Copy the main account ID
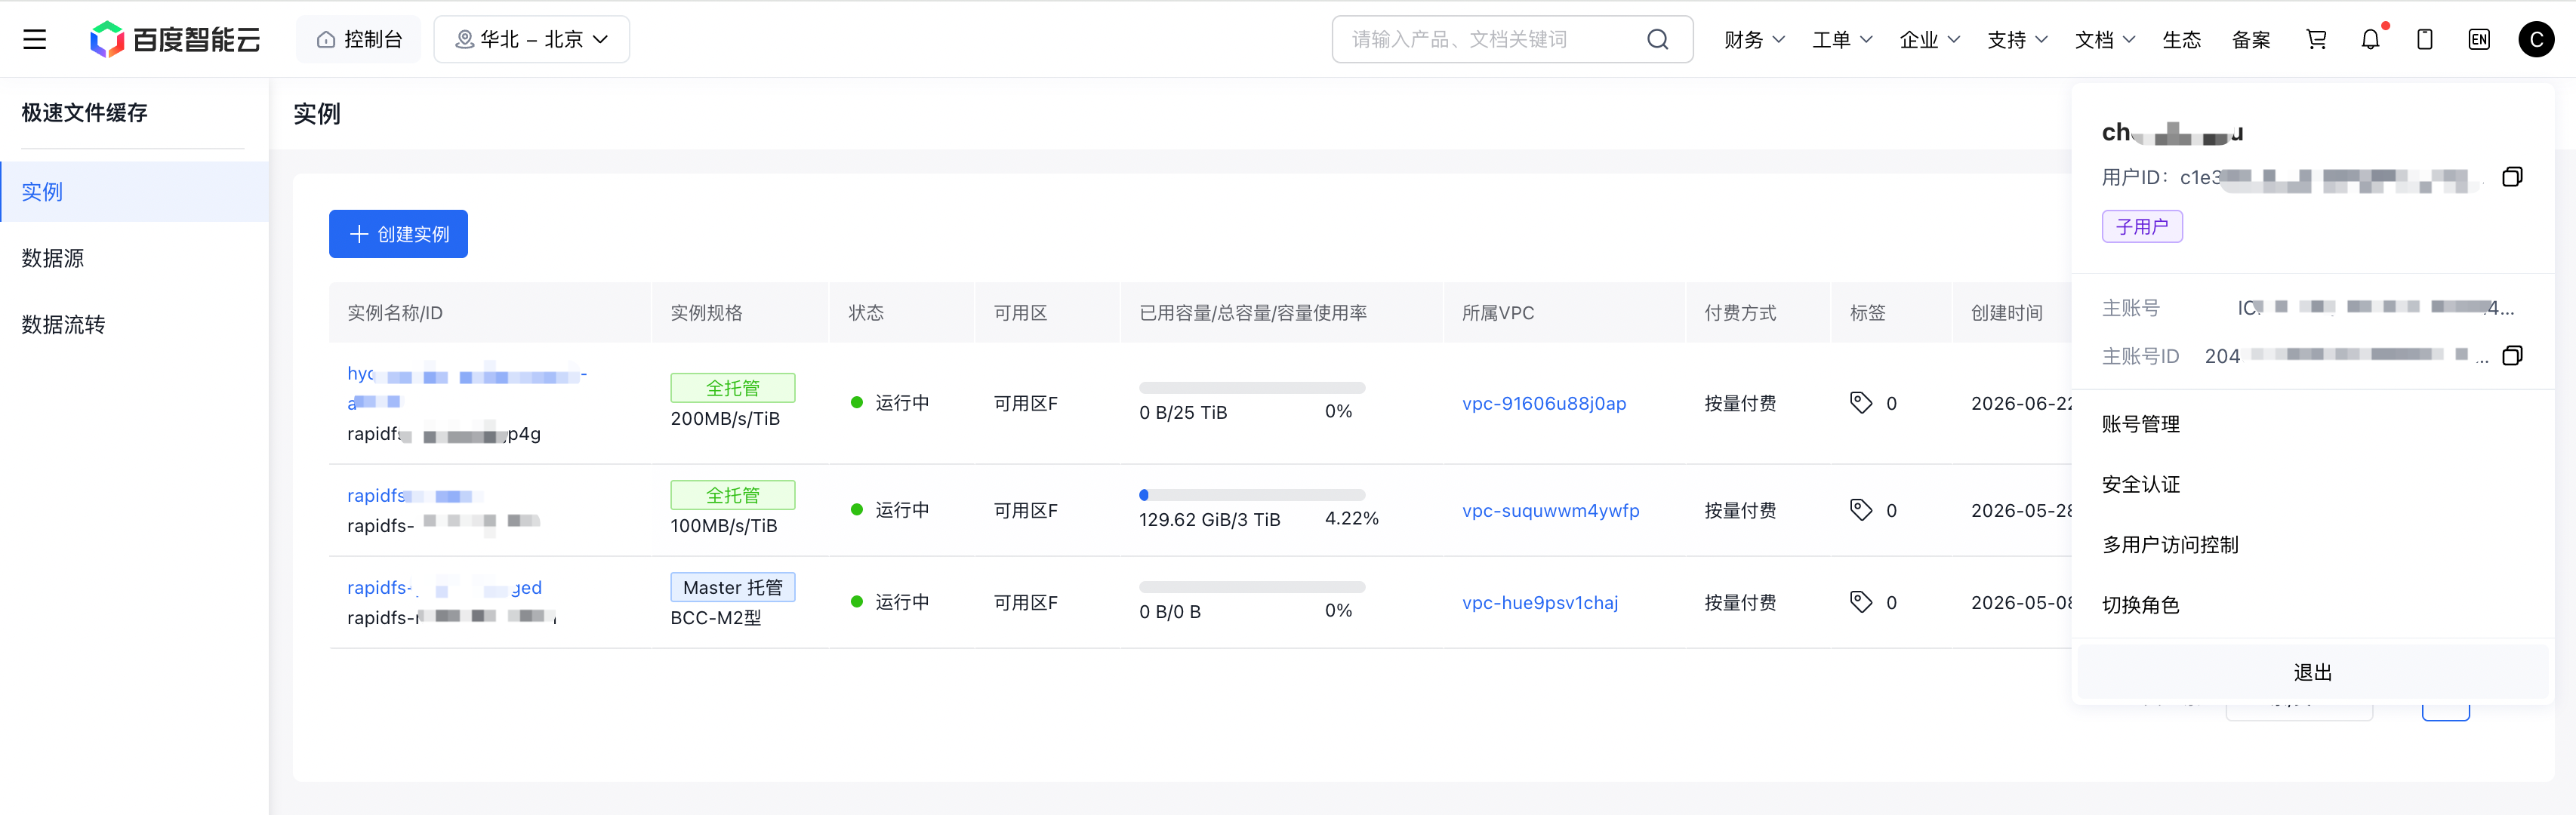 tap(2511, 356)
